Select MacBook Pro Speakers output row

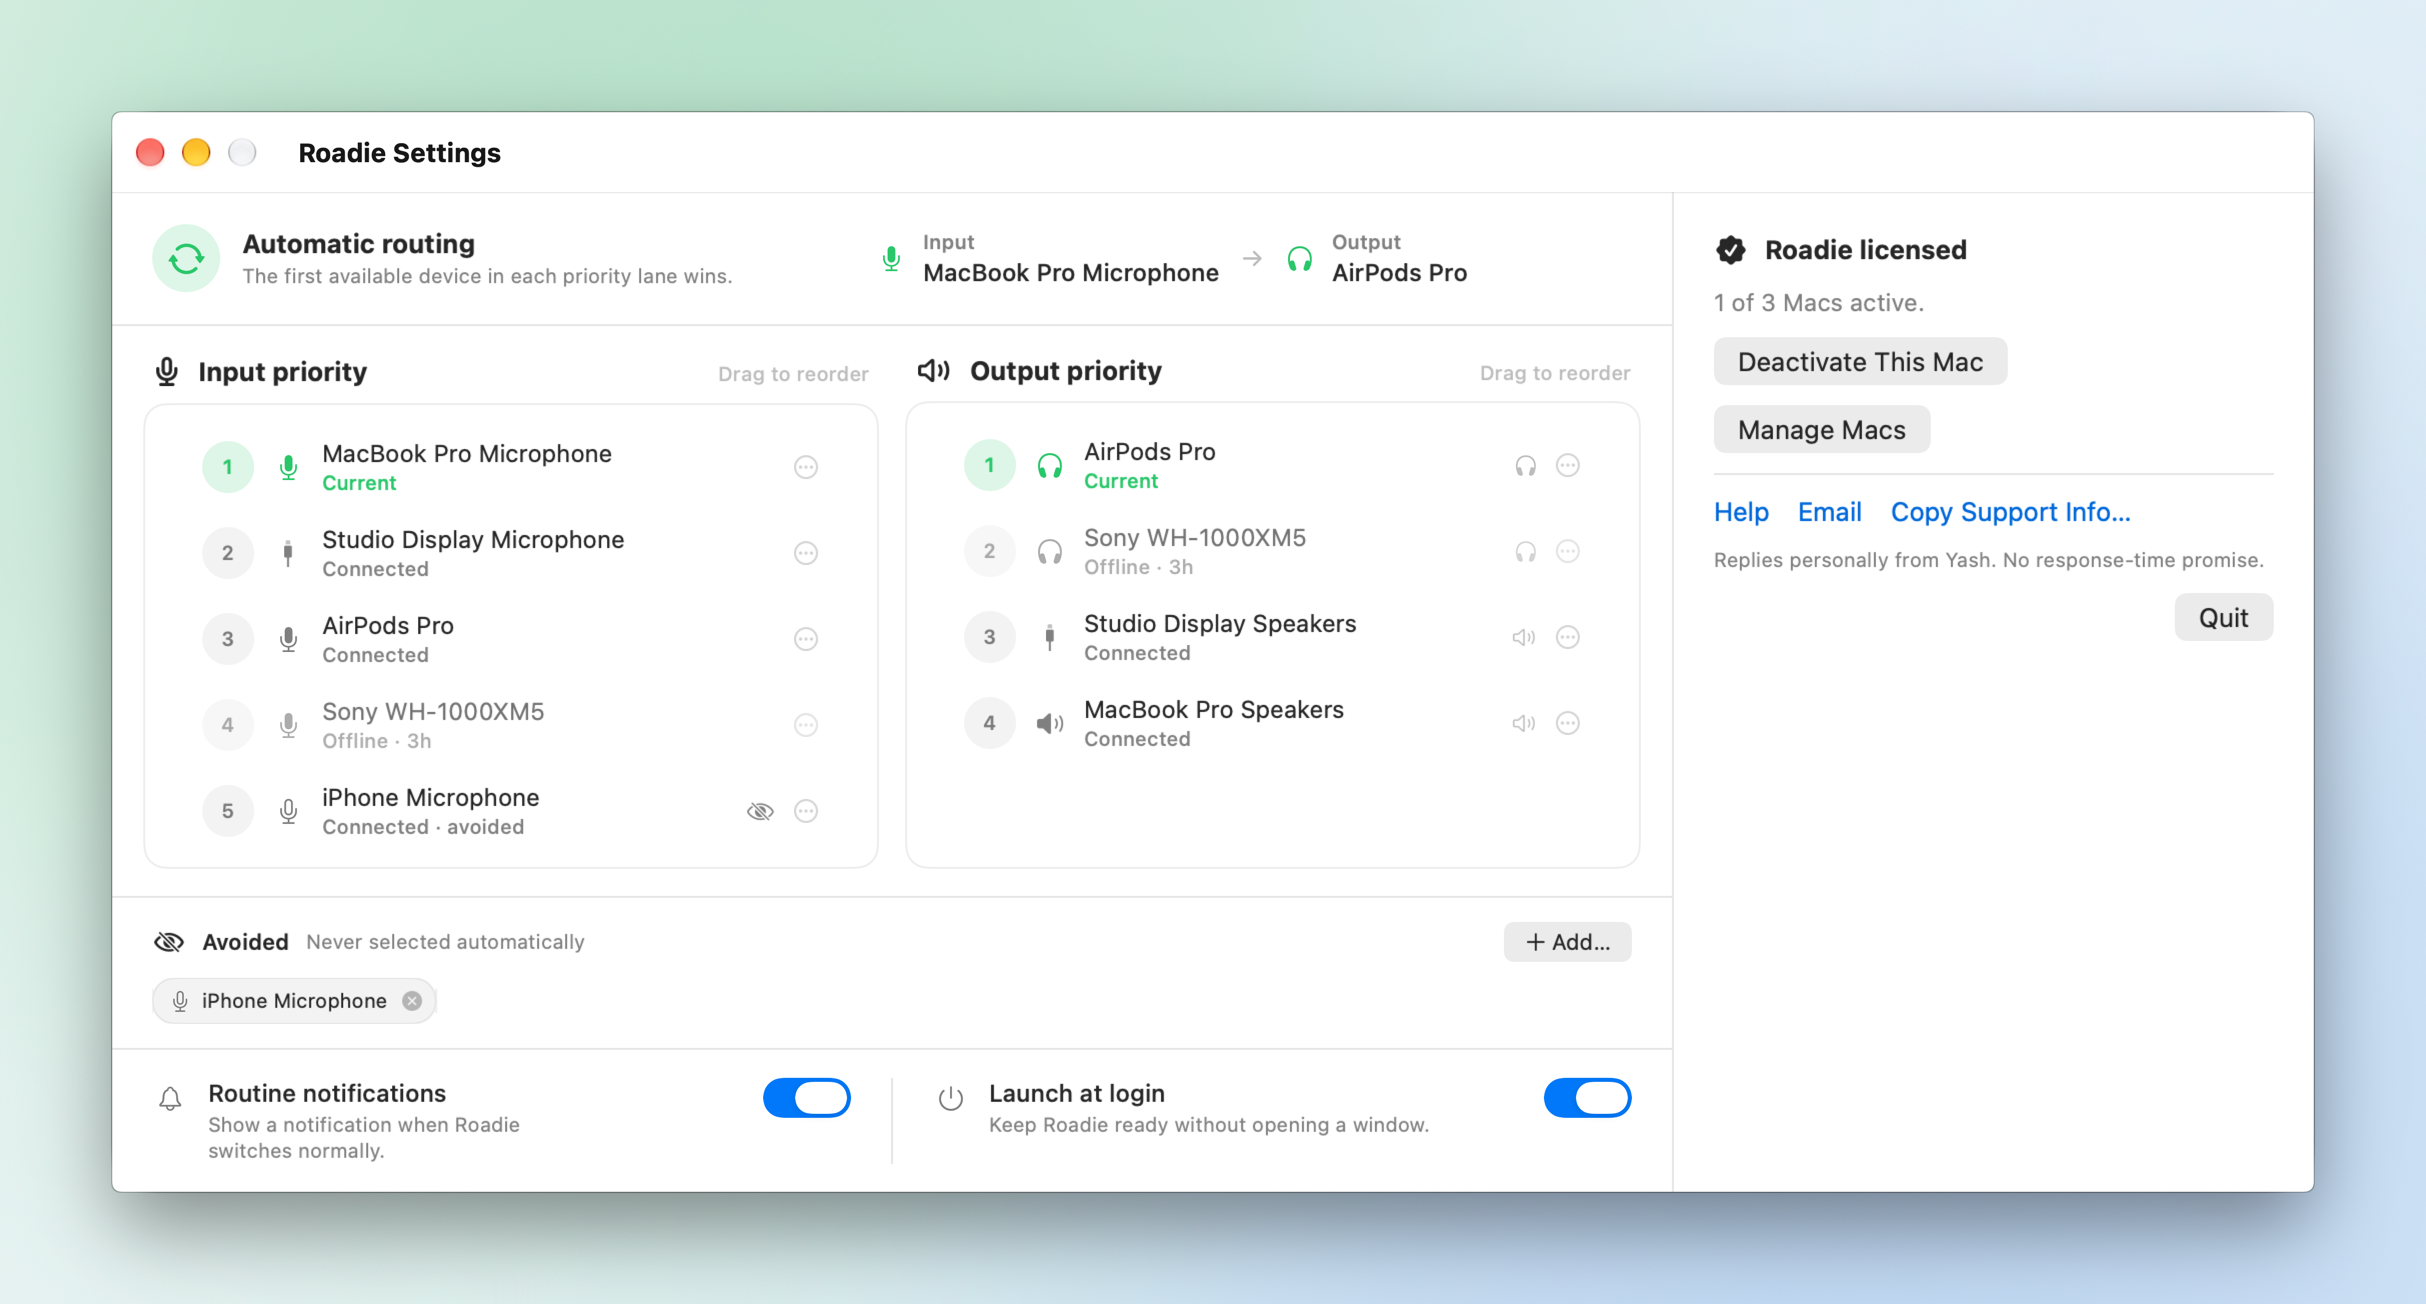point(1272,723)
